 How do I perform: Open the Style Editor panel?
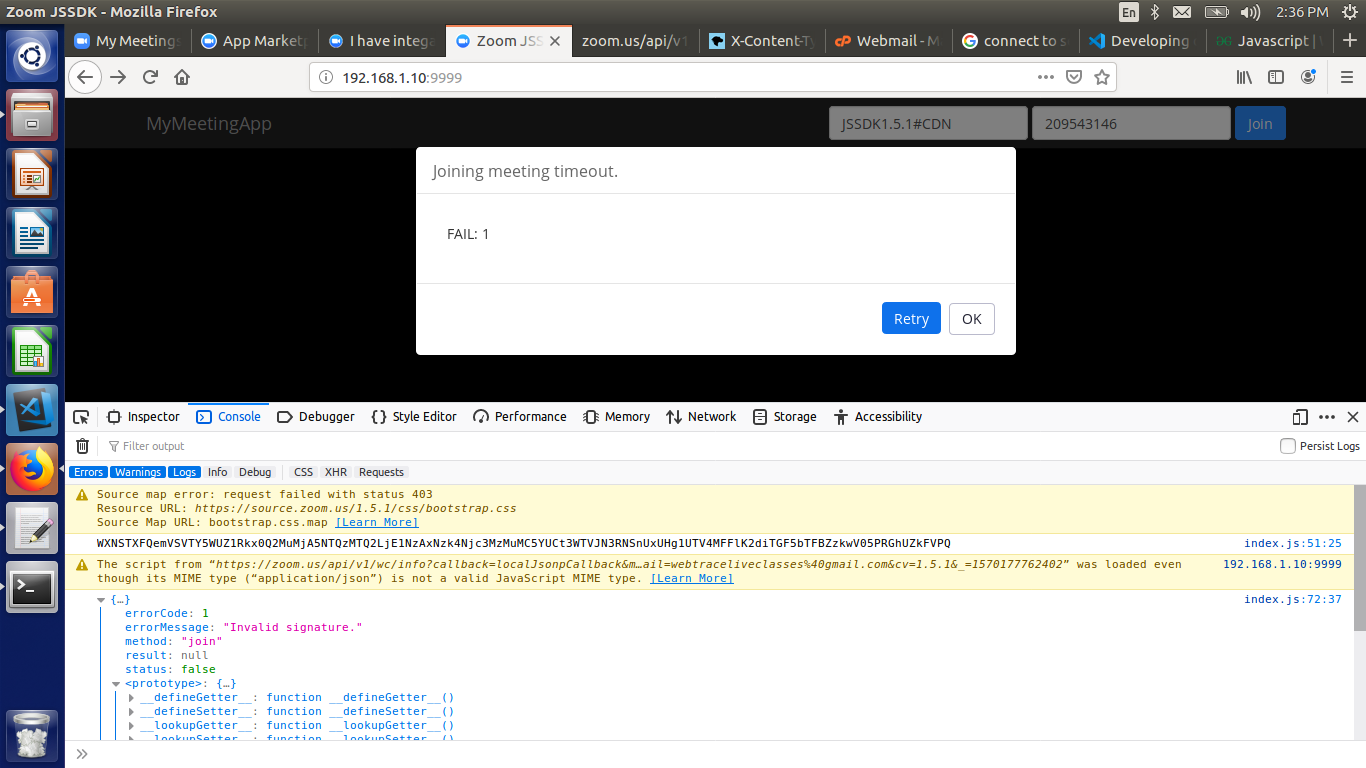[414, 417]
